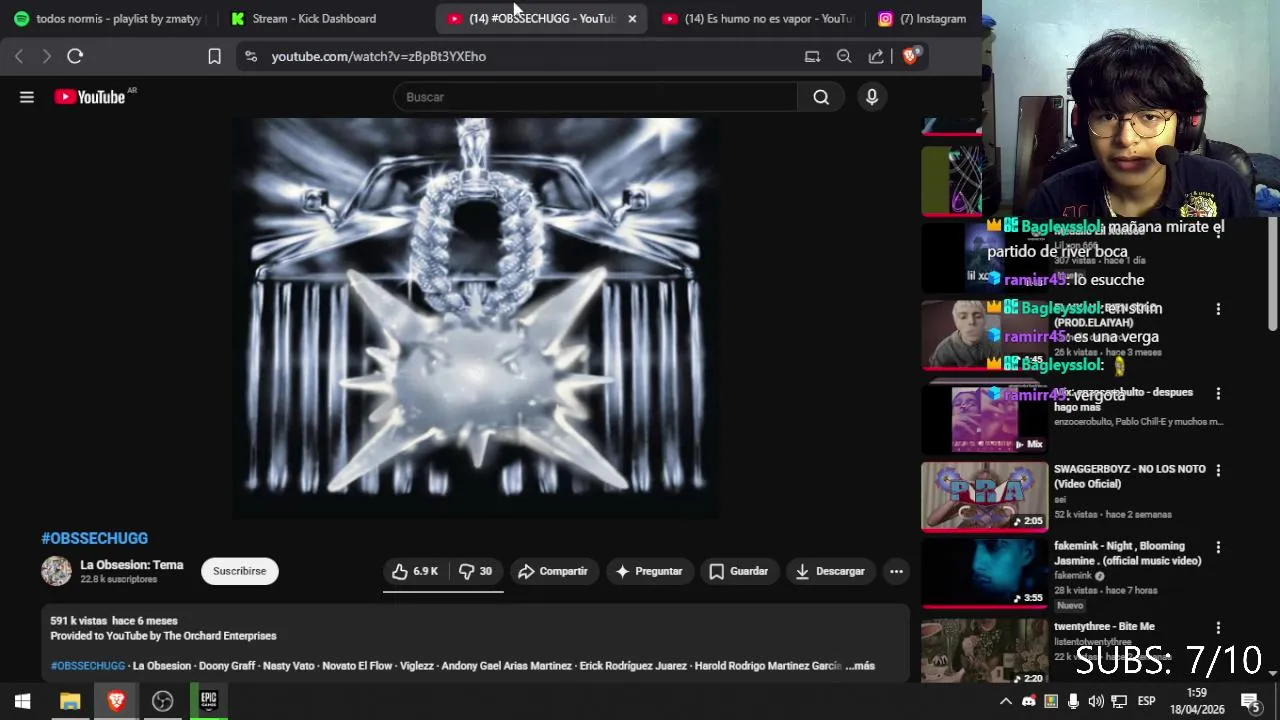This screenshot has height=720, width=1280.
Task: View site information icon in address bar
Action: tap(251, 56)
